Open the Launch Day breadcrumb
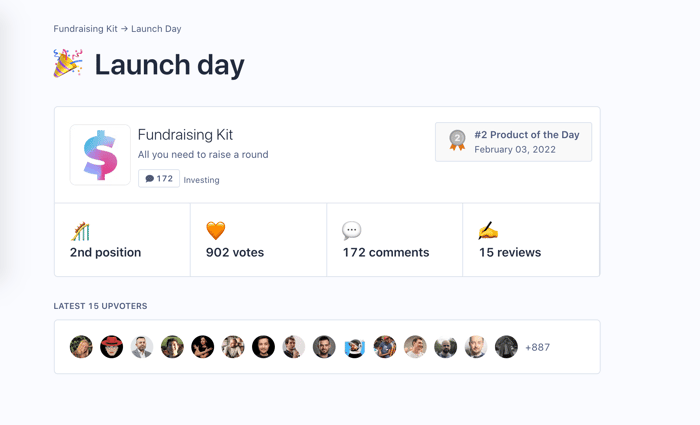 click(x=156, y=29)
